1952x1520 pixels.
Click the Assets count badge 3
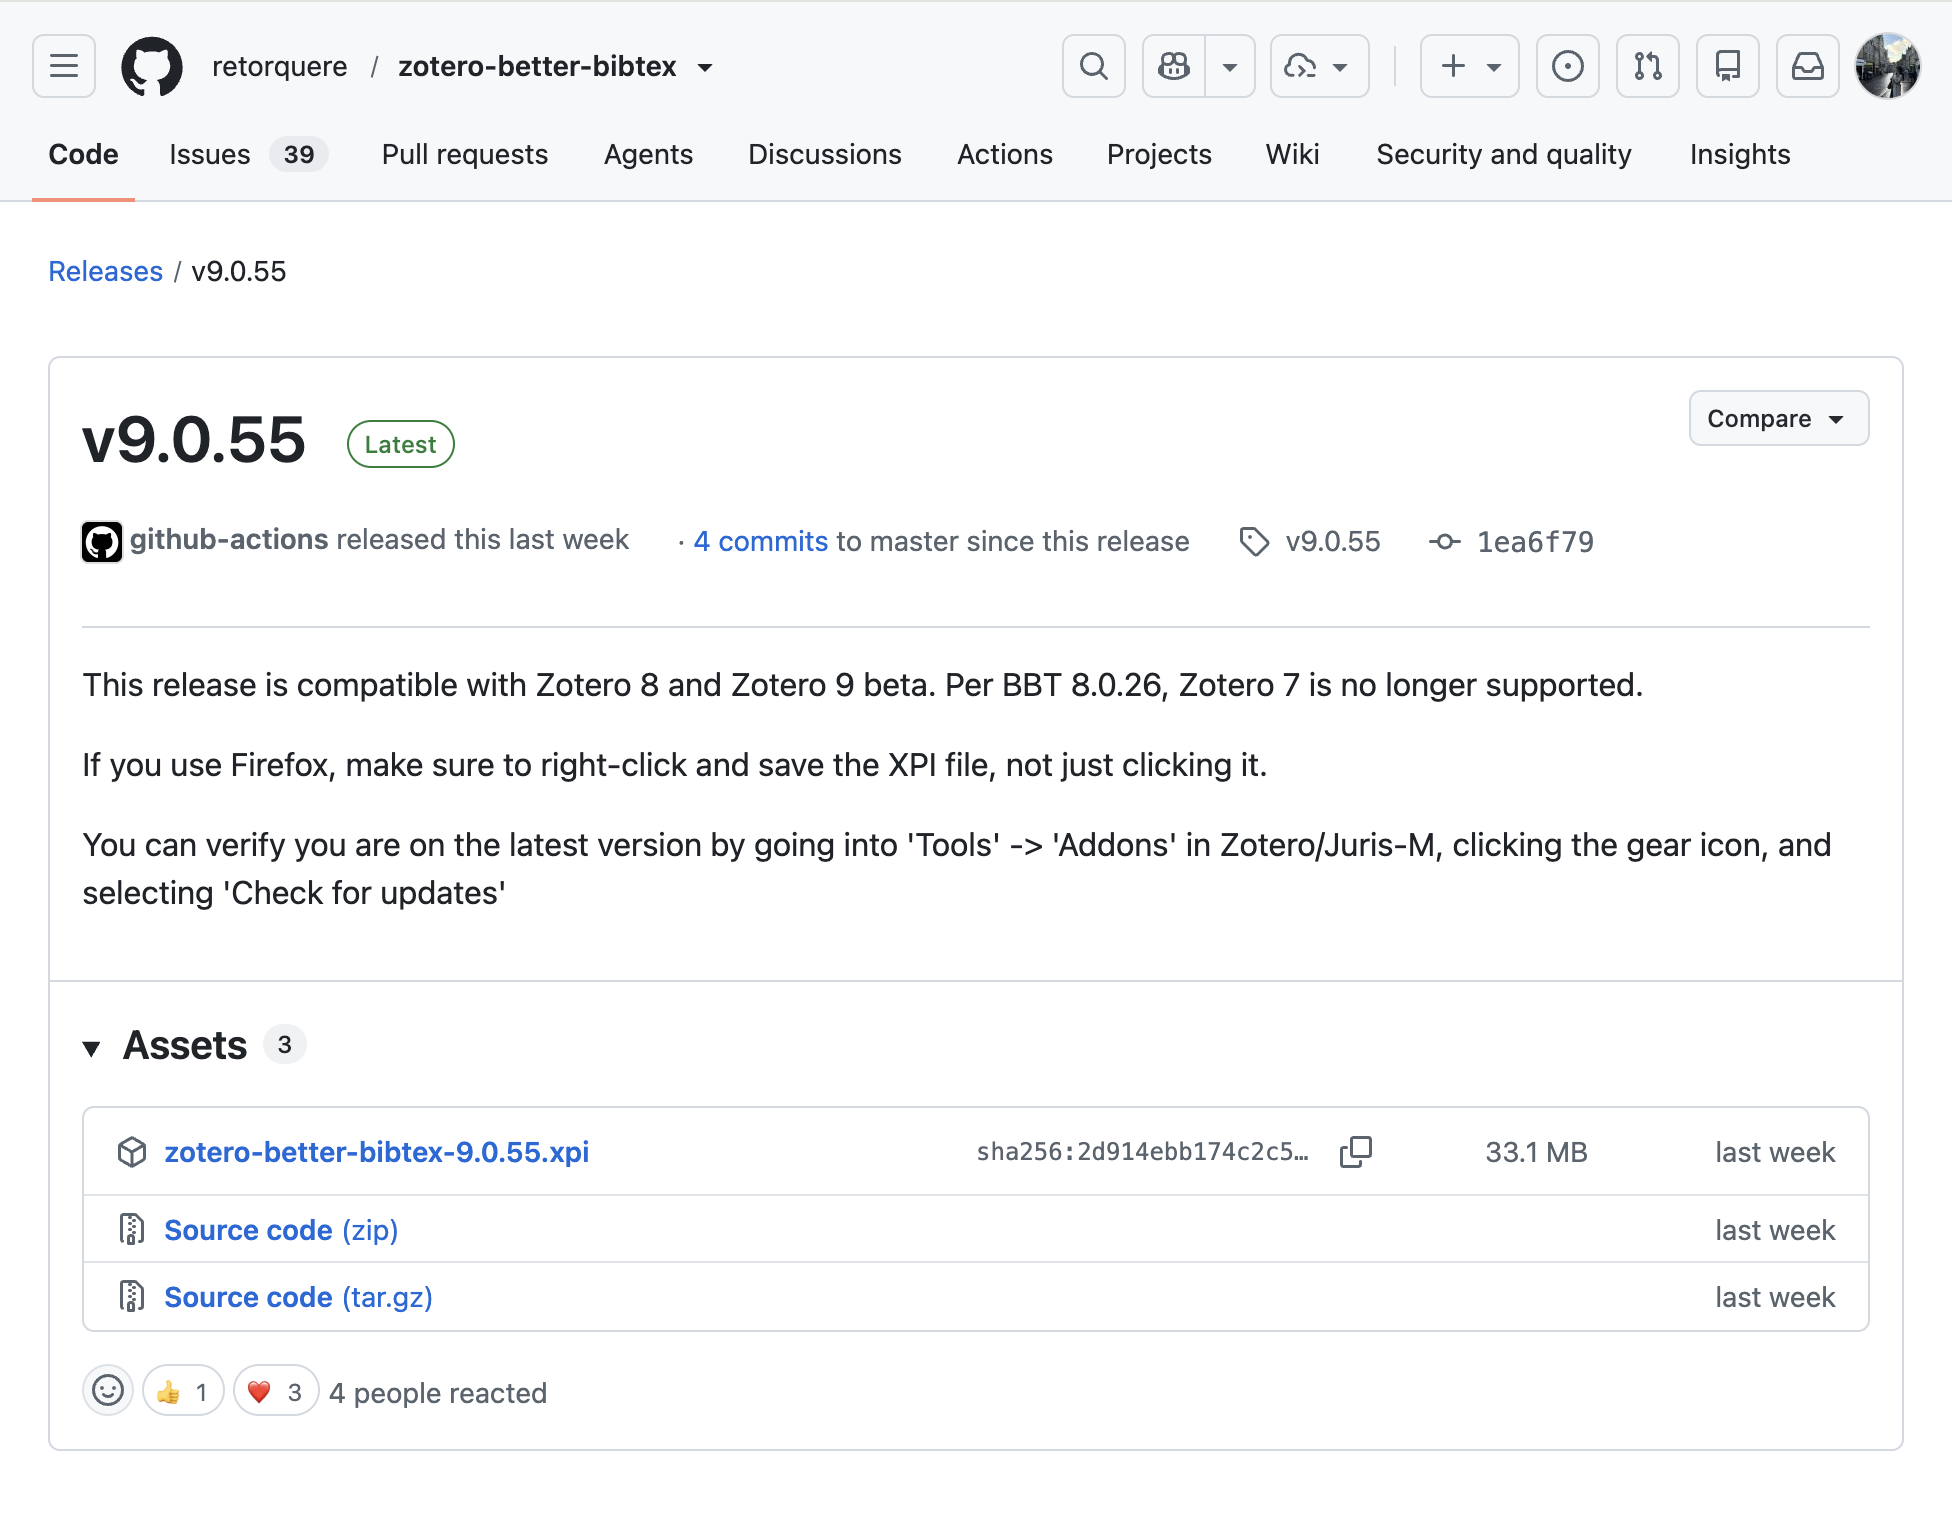[x=285, y=1044]
